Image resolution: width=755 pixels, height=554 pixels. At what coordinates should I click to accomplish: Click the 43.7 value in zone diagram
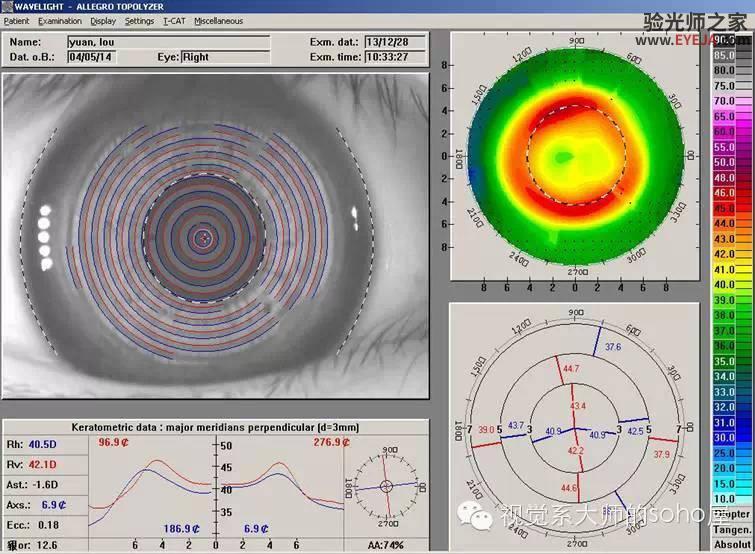click(516, 425)
